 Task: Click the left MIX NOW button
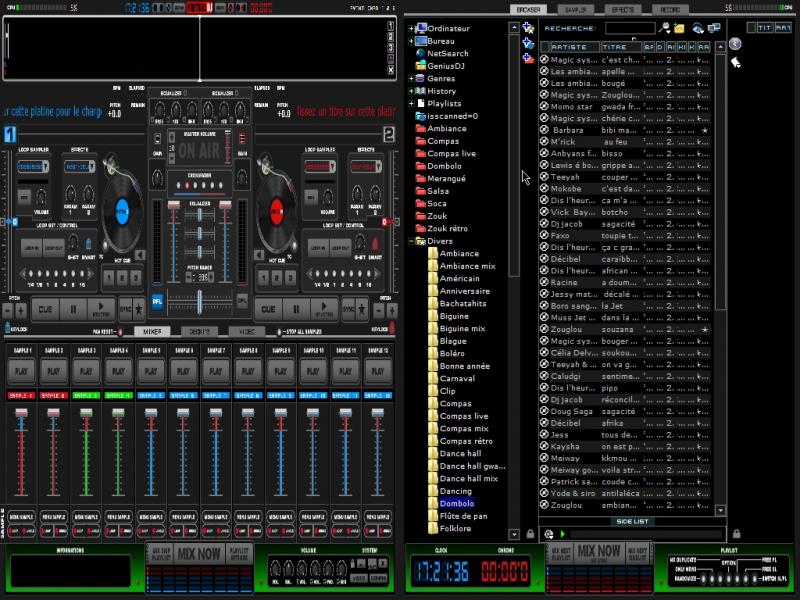[x=199, y=554]
